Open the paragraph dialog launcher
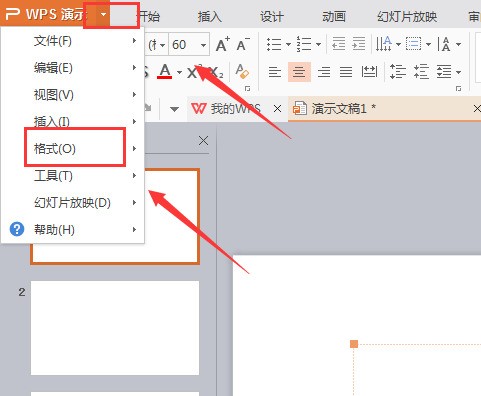Image resolution: width=481 pixels, height=396 pixels. tap(459, 89)
